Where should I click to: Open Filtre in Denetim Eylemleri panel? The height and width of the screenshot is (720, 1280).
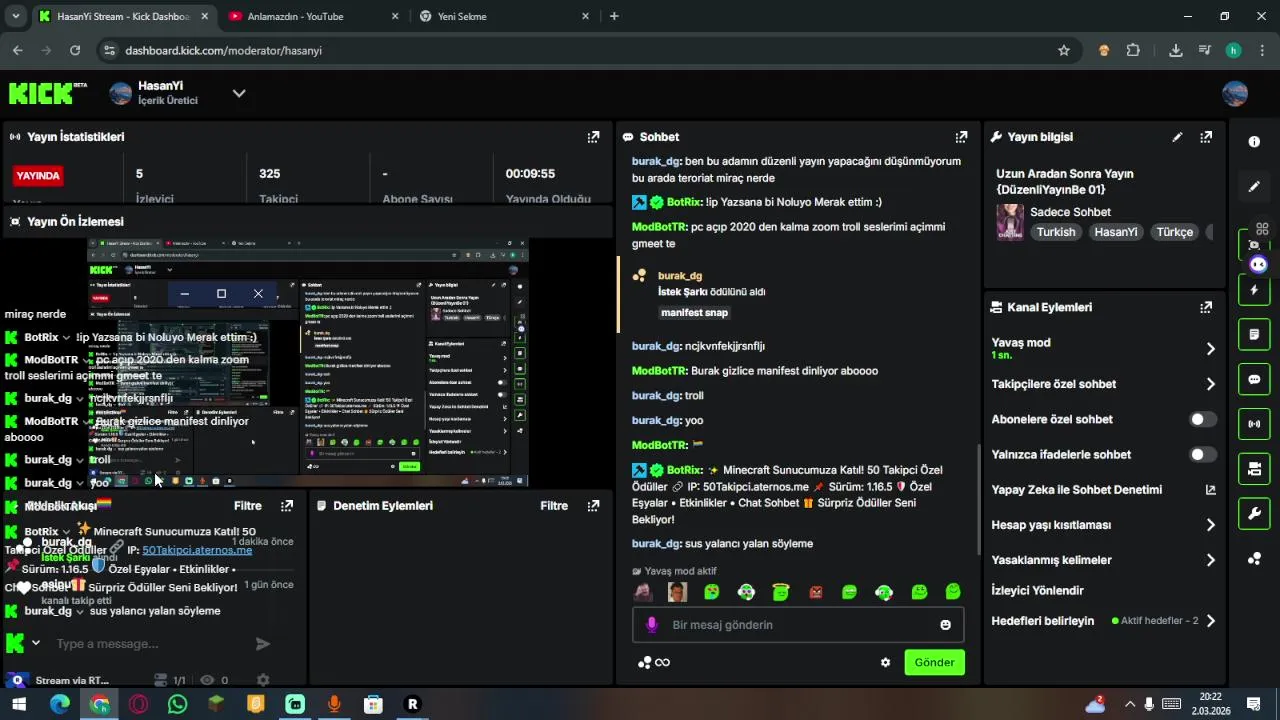554,506
